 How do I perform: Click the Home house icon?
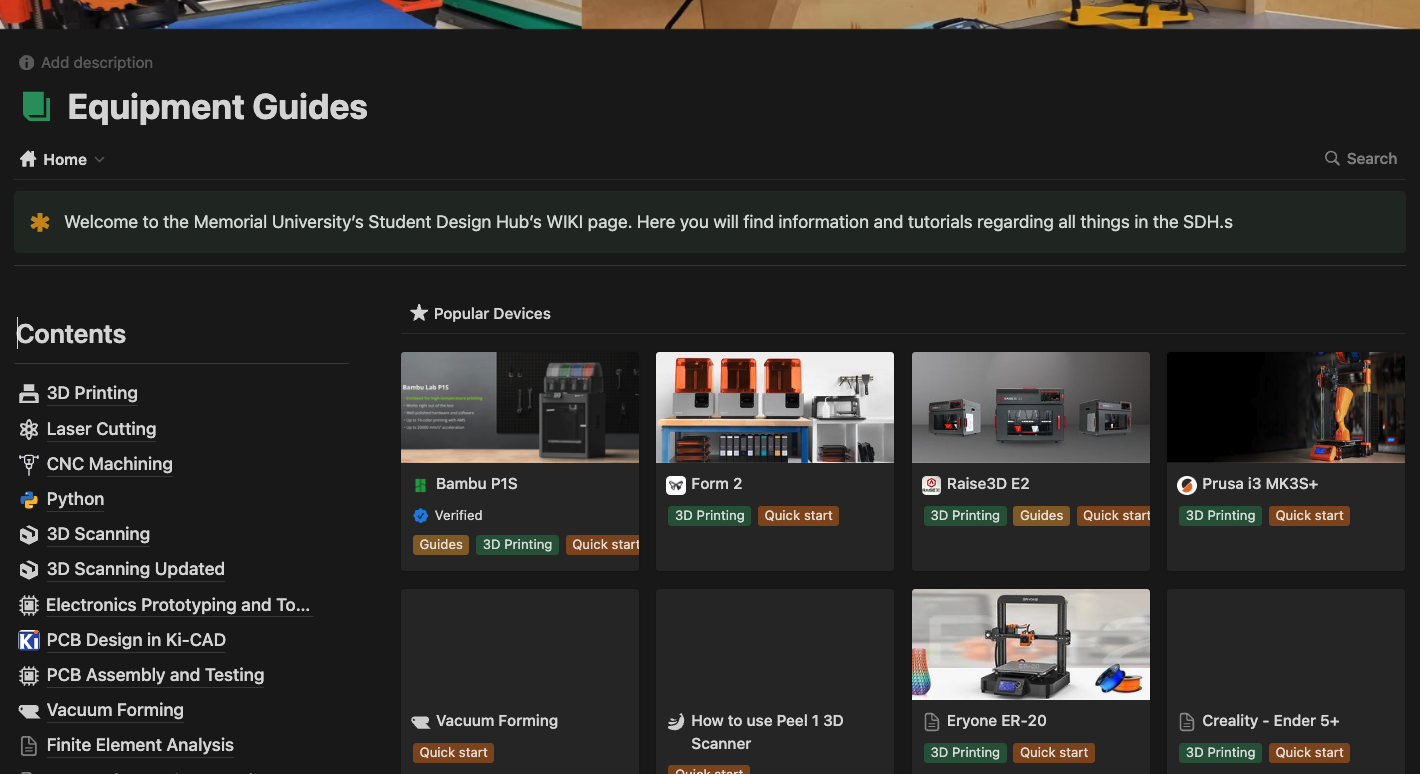tap(28, 159)
